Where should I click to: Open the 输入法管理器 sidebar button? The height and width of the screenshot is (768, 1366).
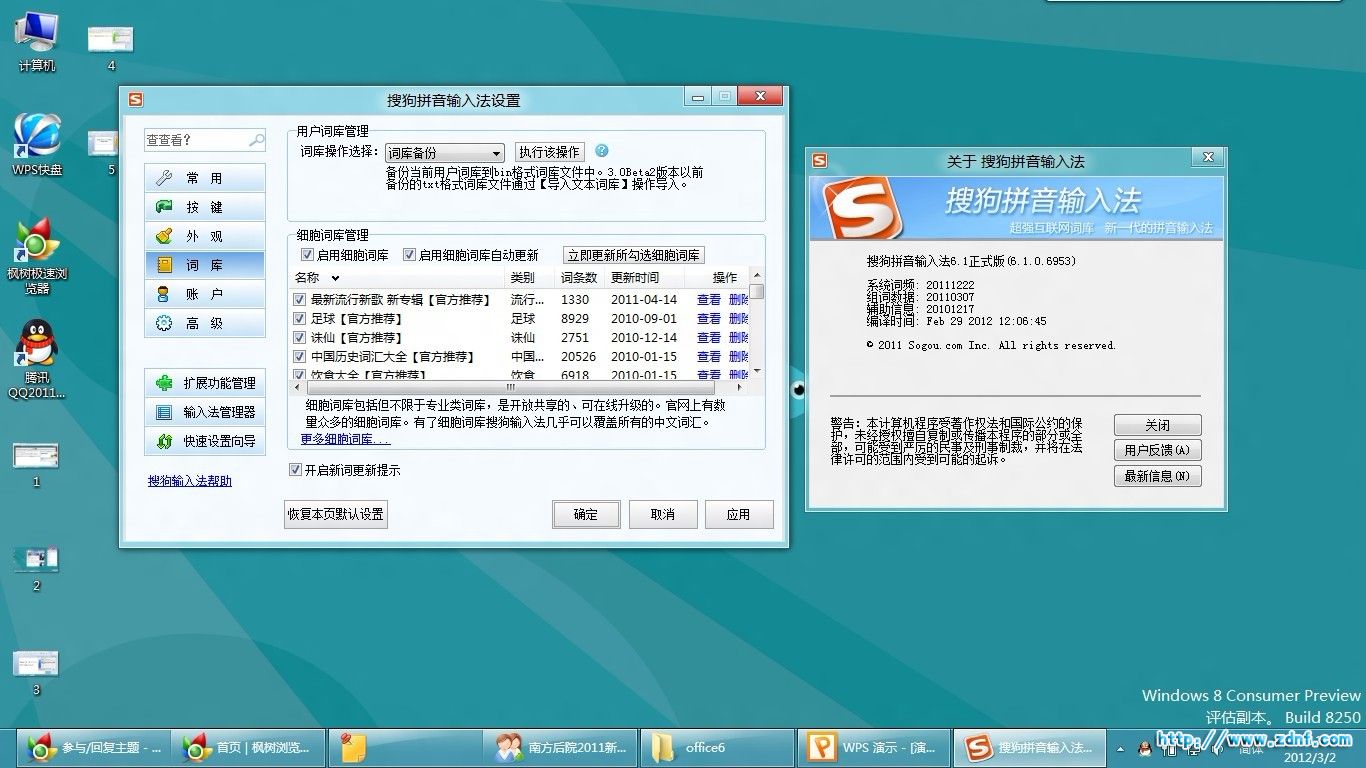(205, 412)
